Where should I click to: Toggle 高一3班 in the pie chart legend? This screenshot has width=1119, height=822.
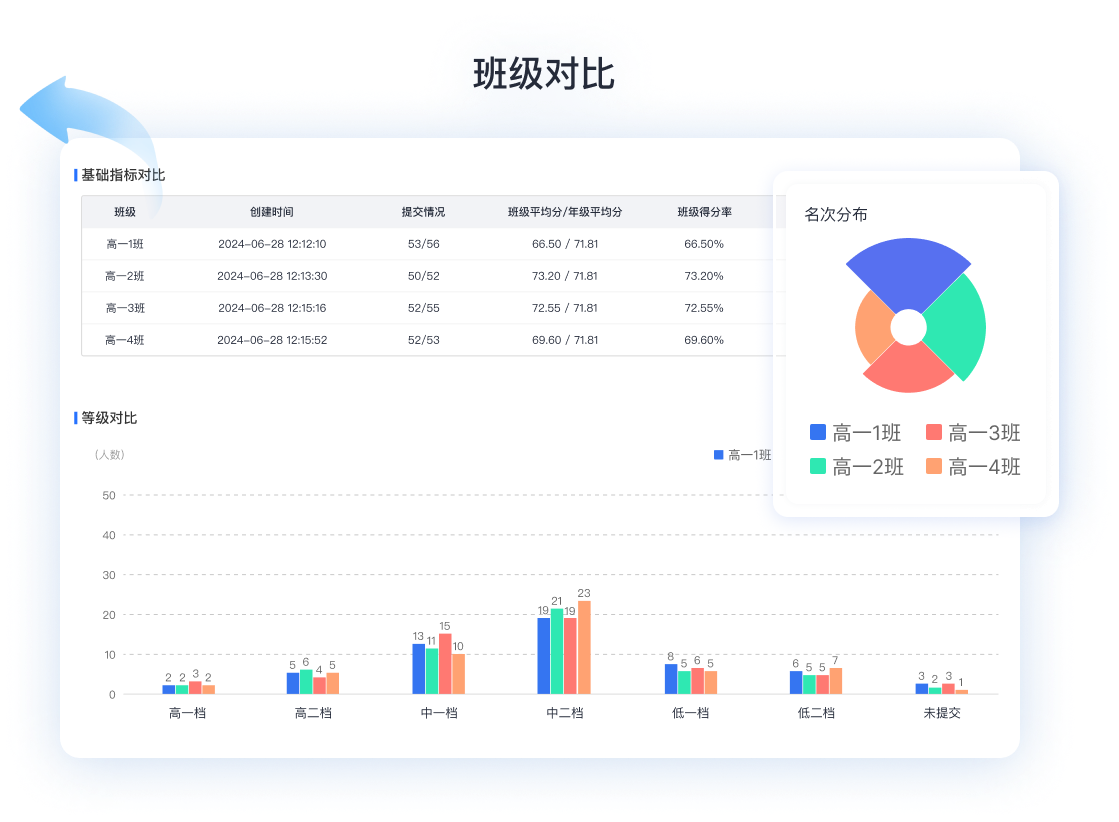coord(972,433)
